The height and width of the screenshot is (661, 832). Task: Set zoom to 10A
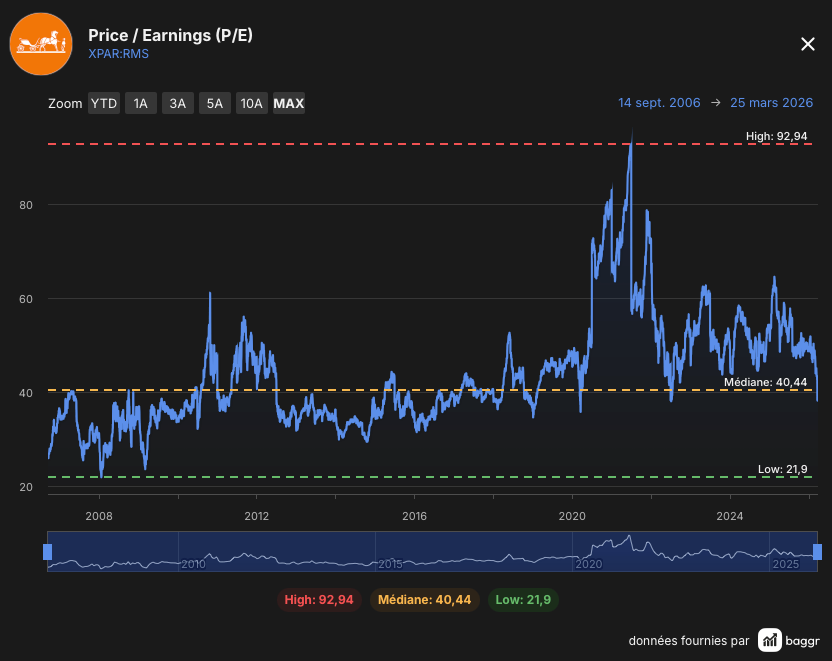pos(252,103)
